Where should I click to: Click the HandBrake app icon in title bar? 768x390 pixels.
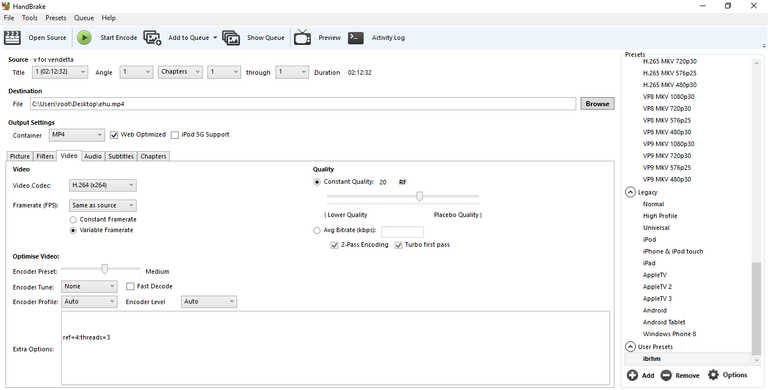click(x=6, y=6)
